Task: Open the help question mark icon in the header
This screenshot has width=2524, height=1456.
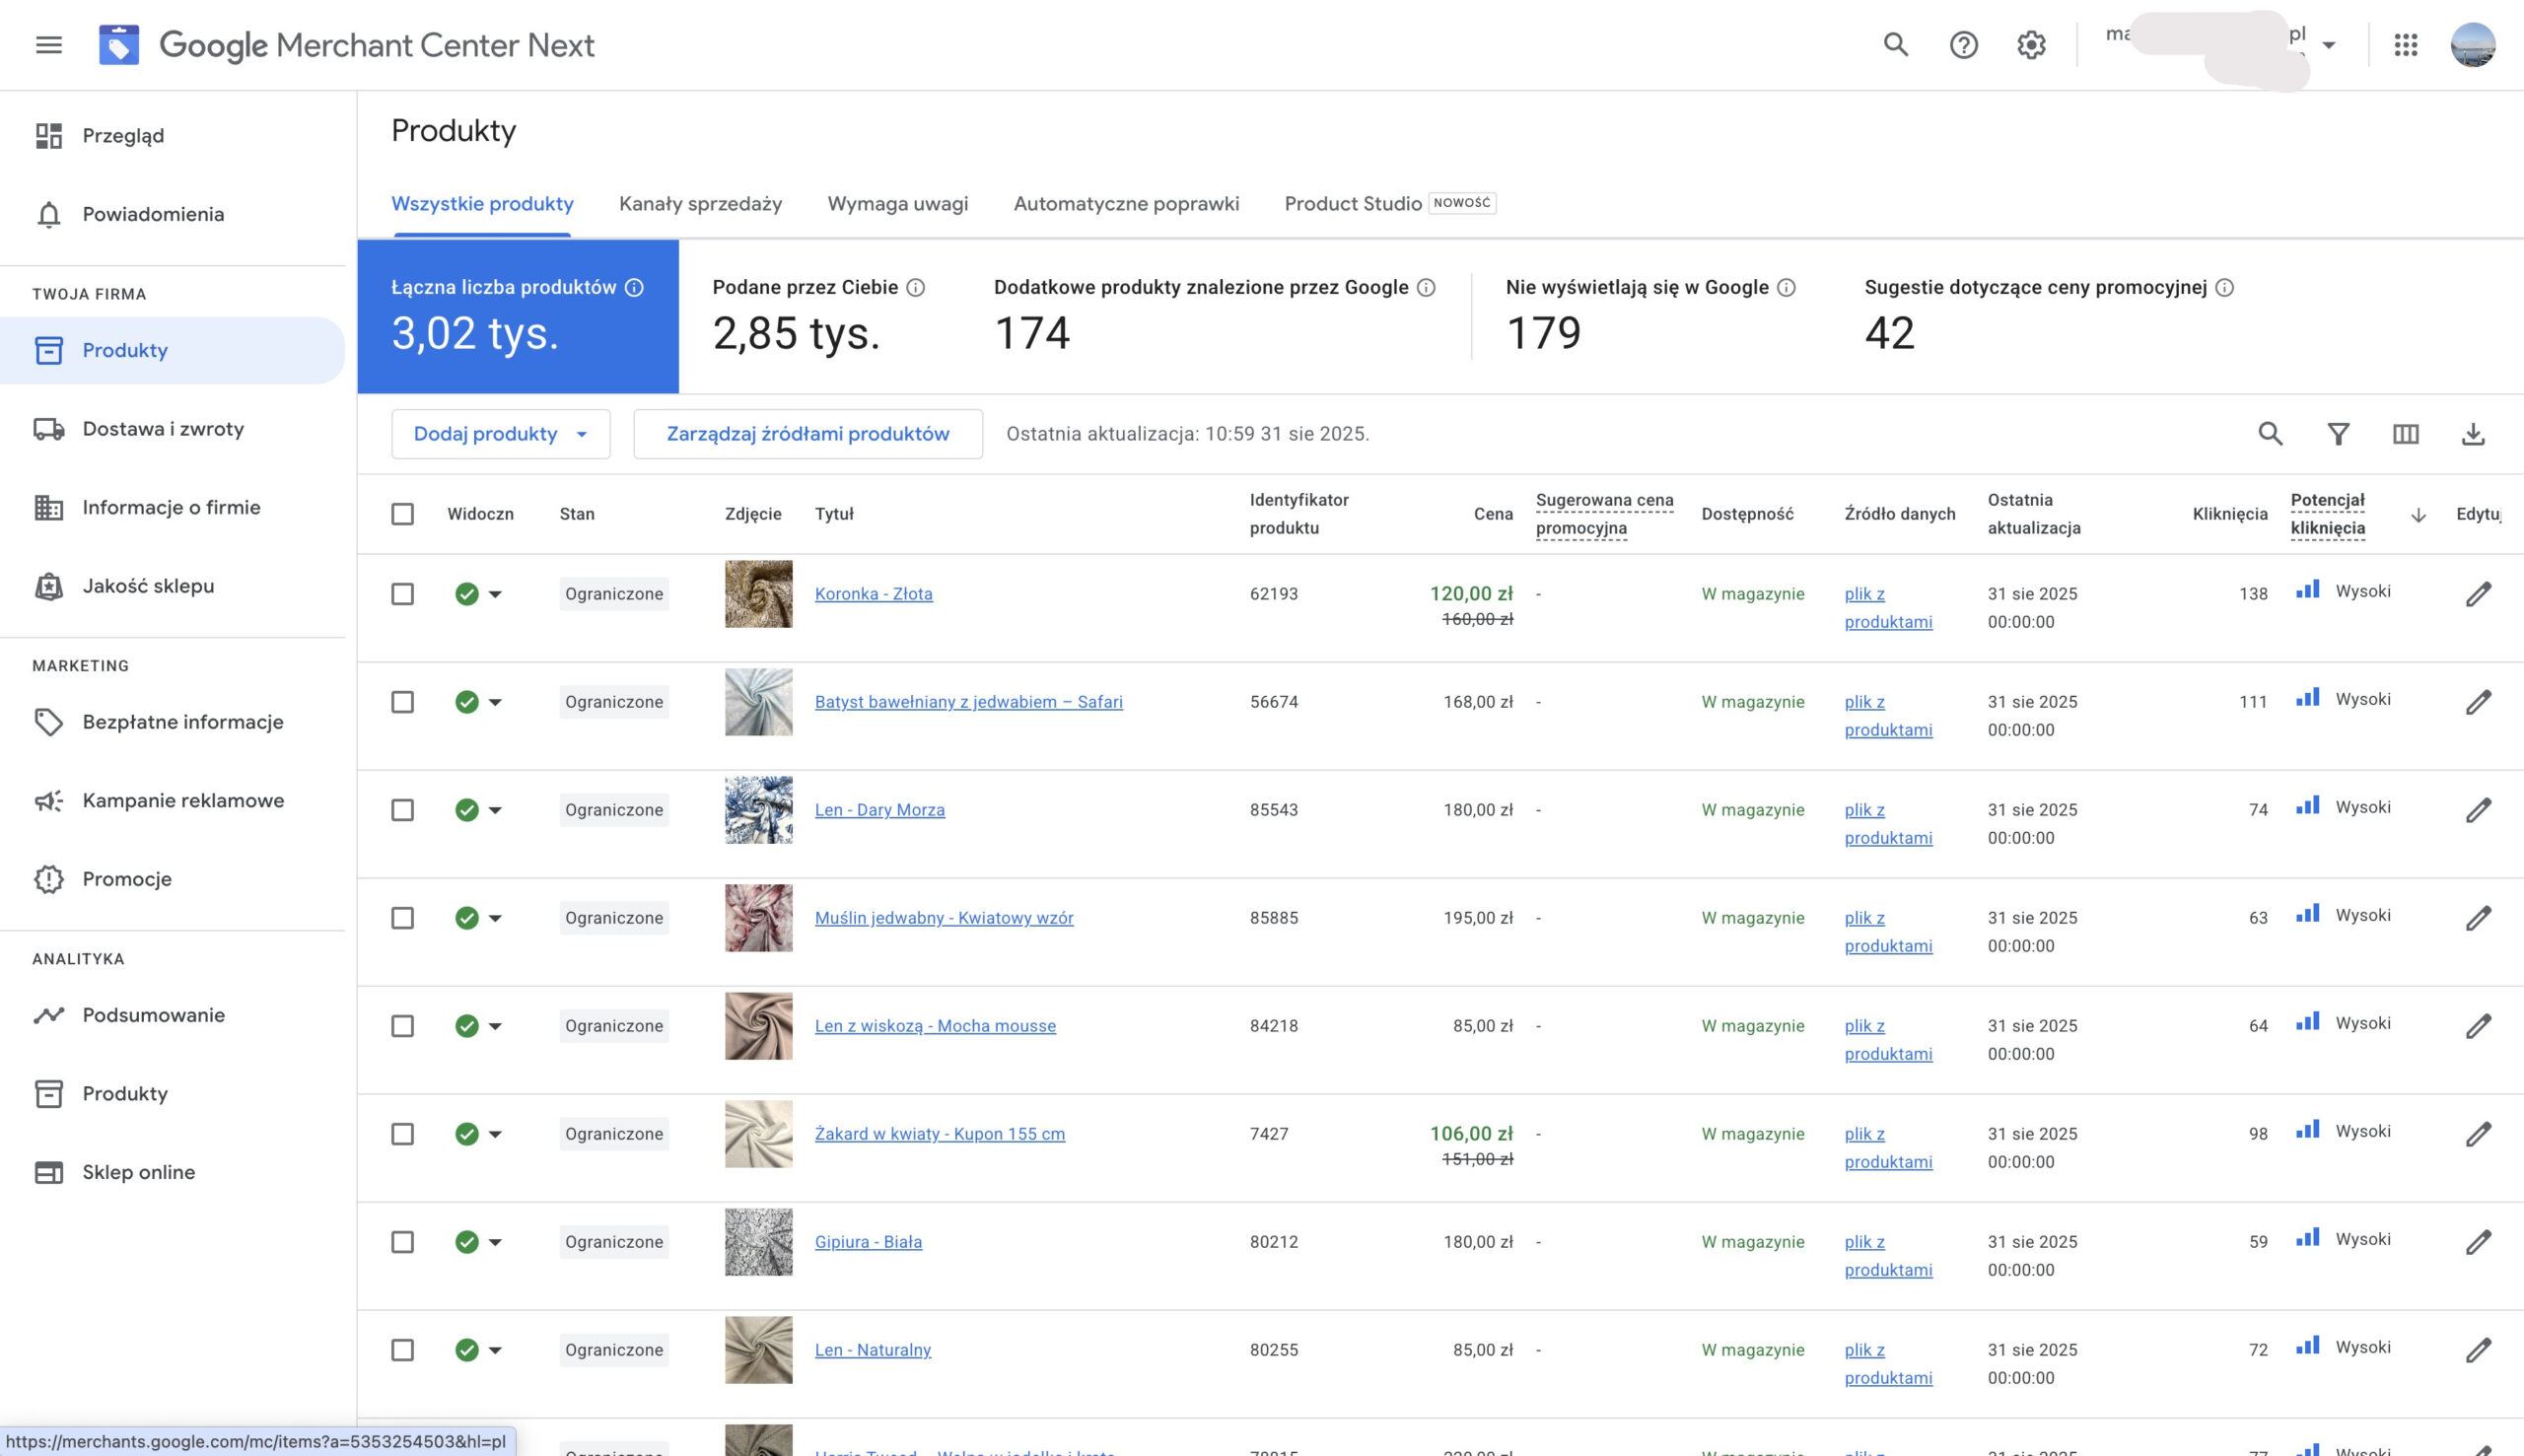Action: tap(1963, 45)
